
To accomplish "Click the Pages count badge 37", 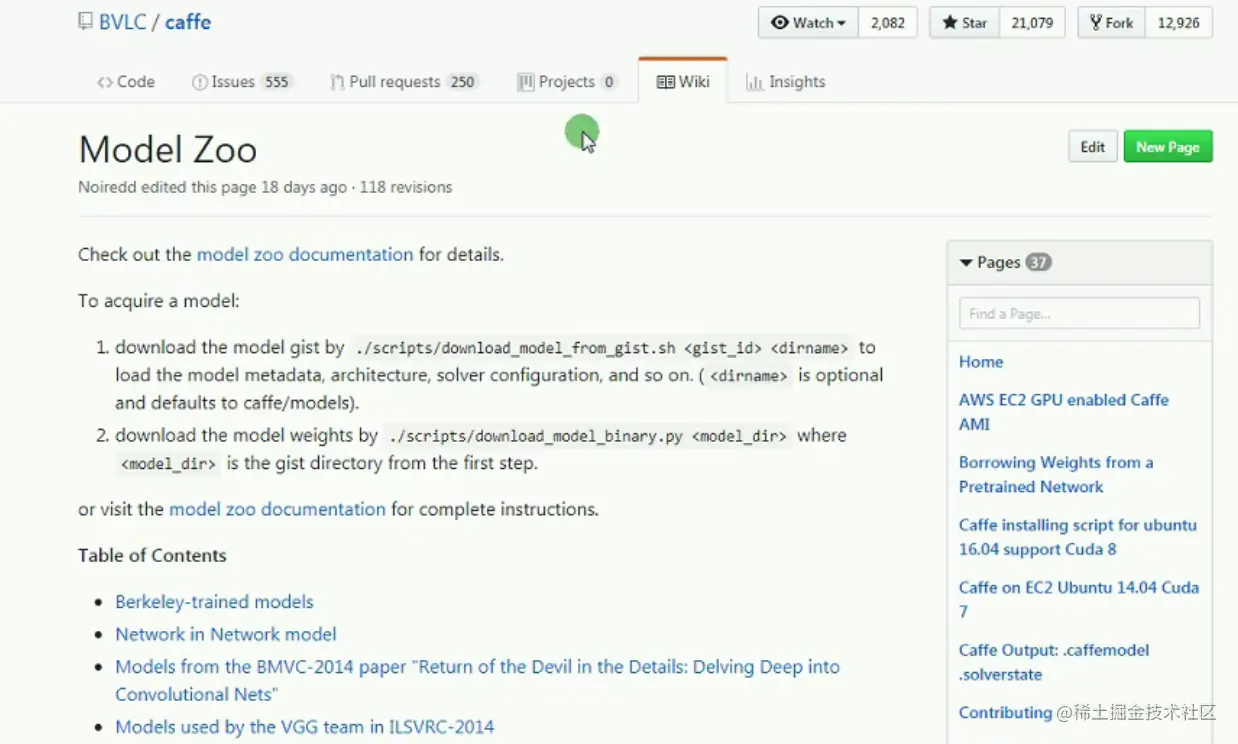I will [1039, 262].
